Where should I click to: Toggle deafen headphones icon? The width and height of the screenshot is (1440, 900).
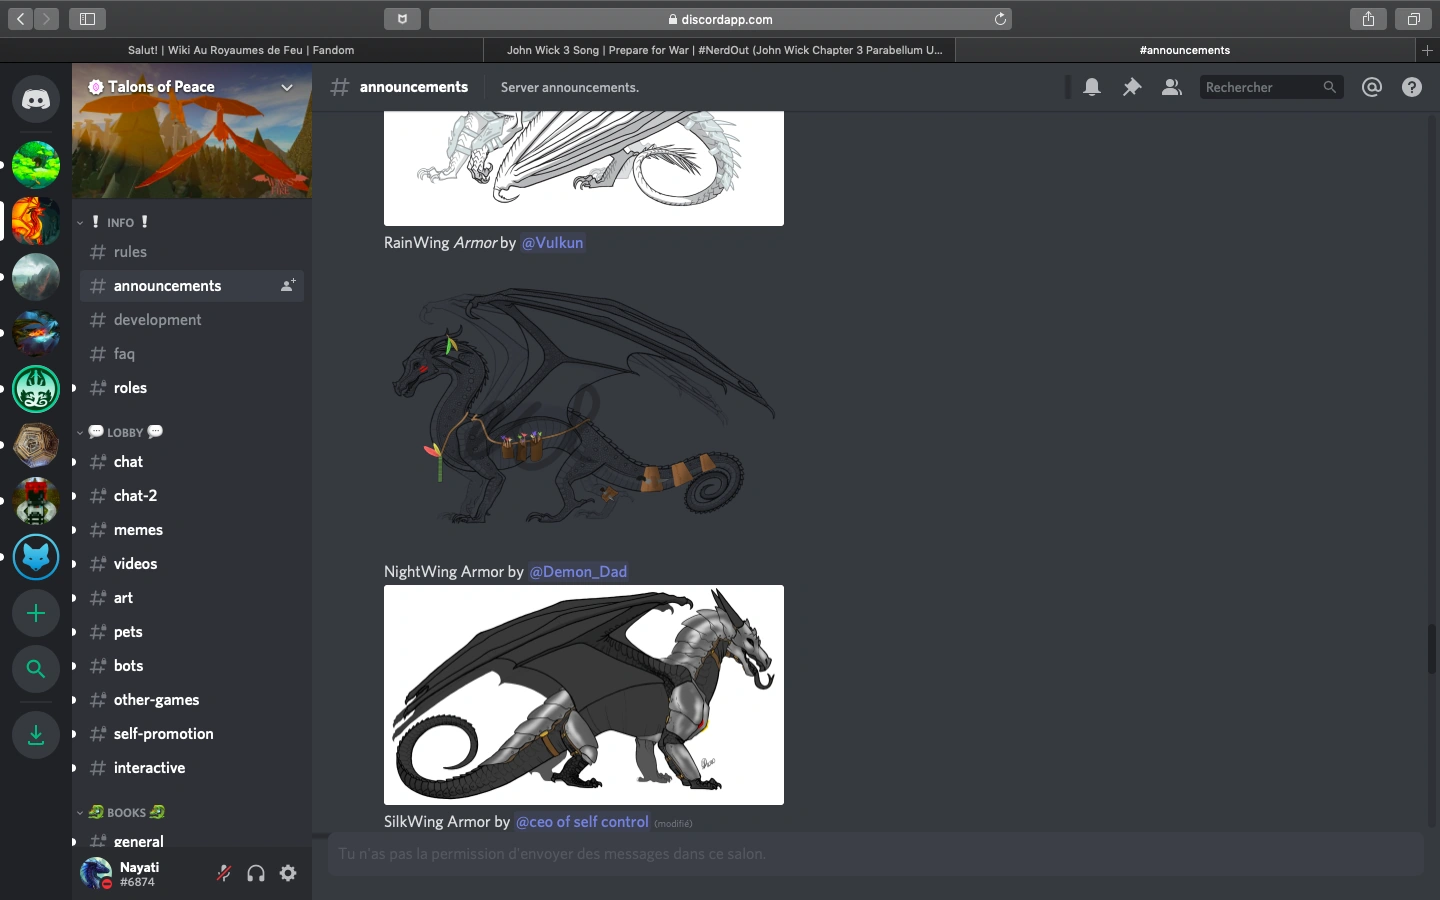click(x=256, y=873)
